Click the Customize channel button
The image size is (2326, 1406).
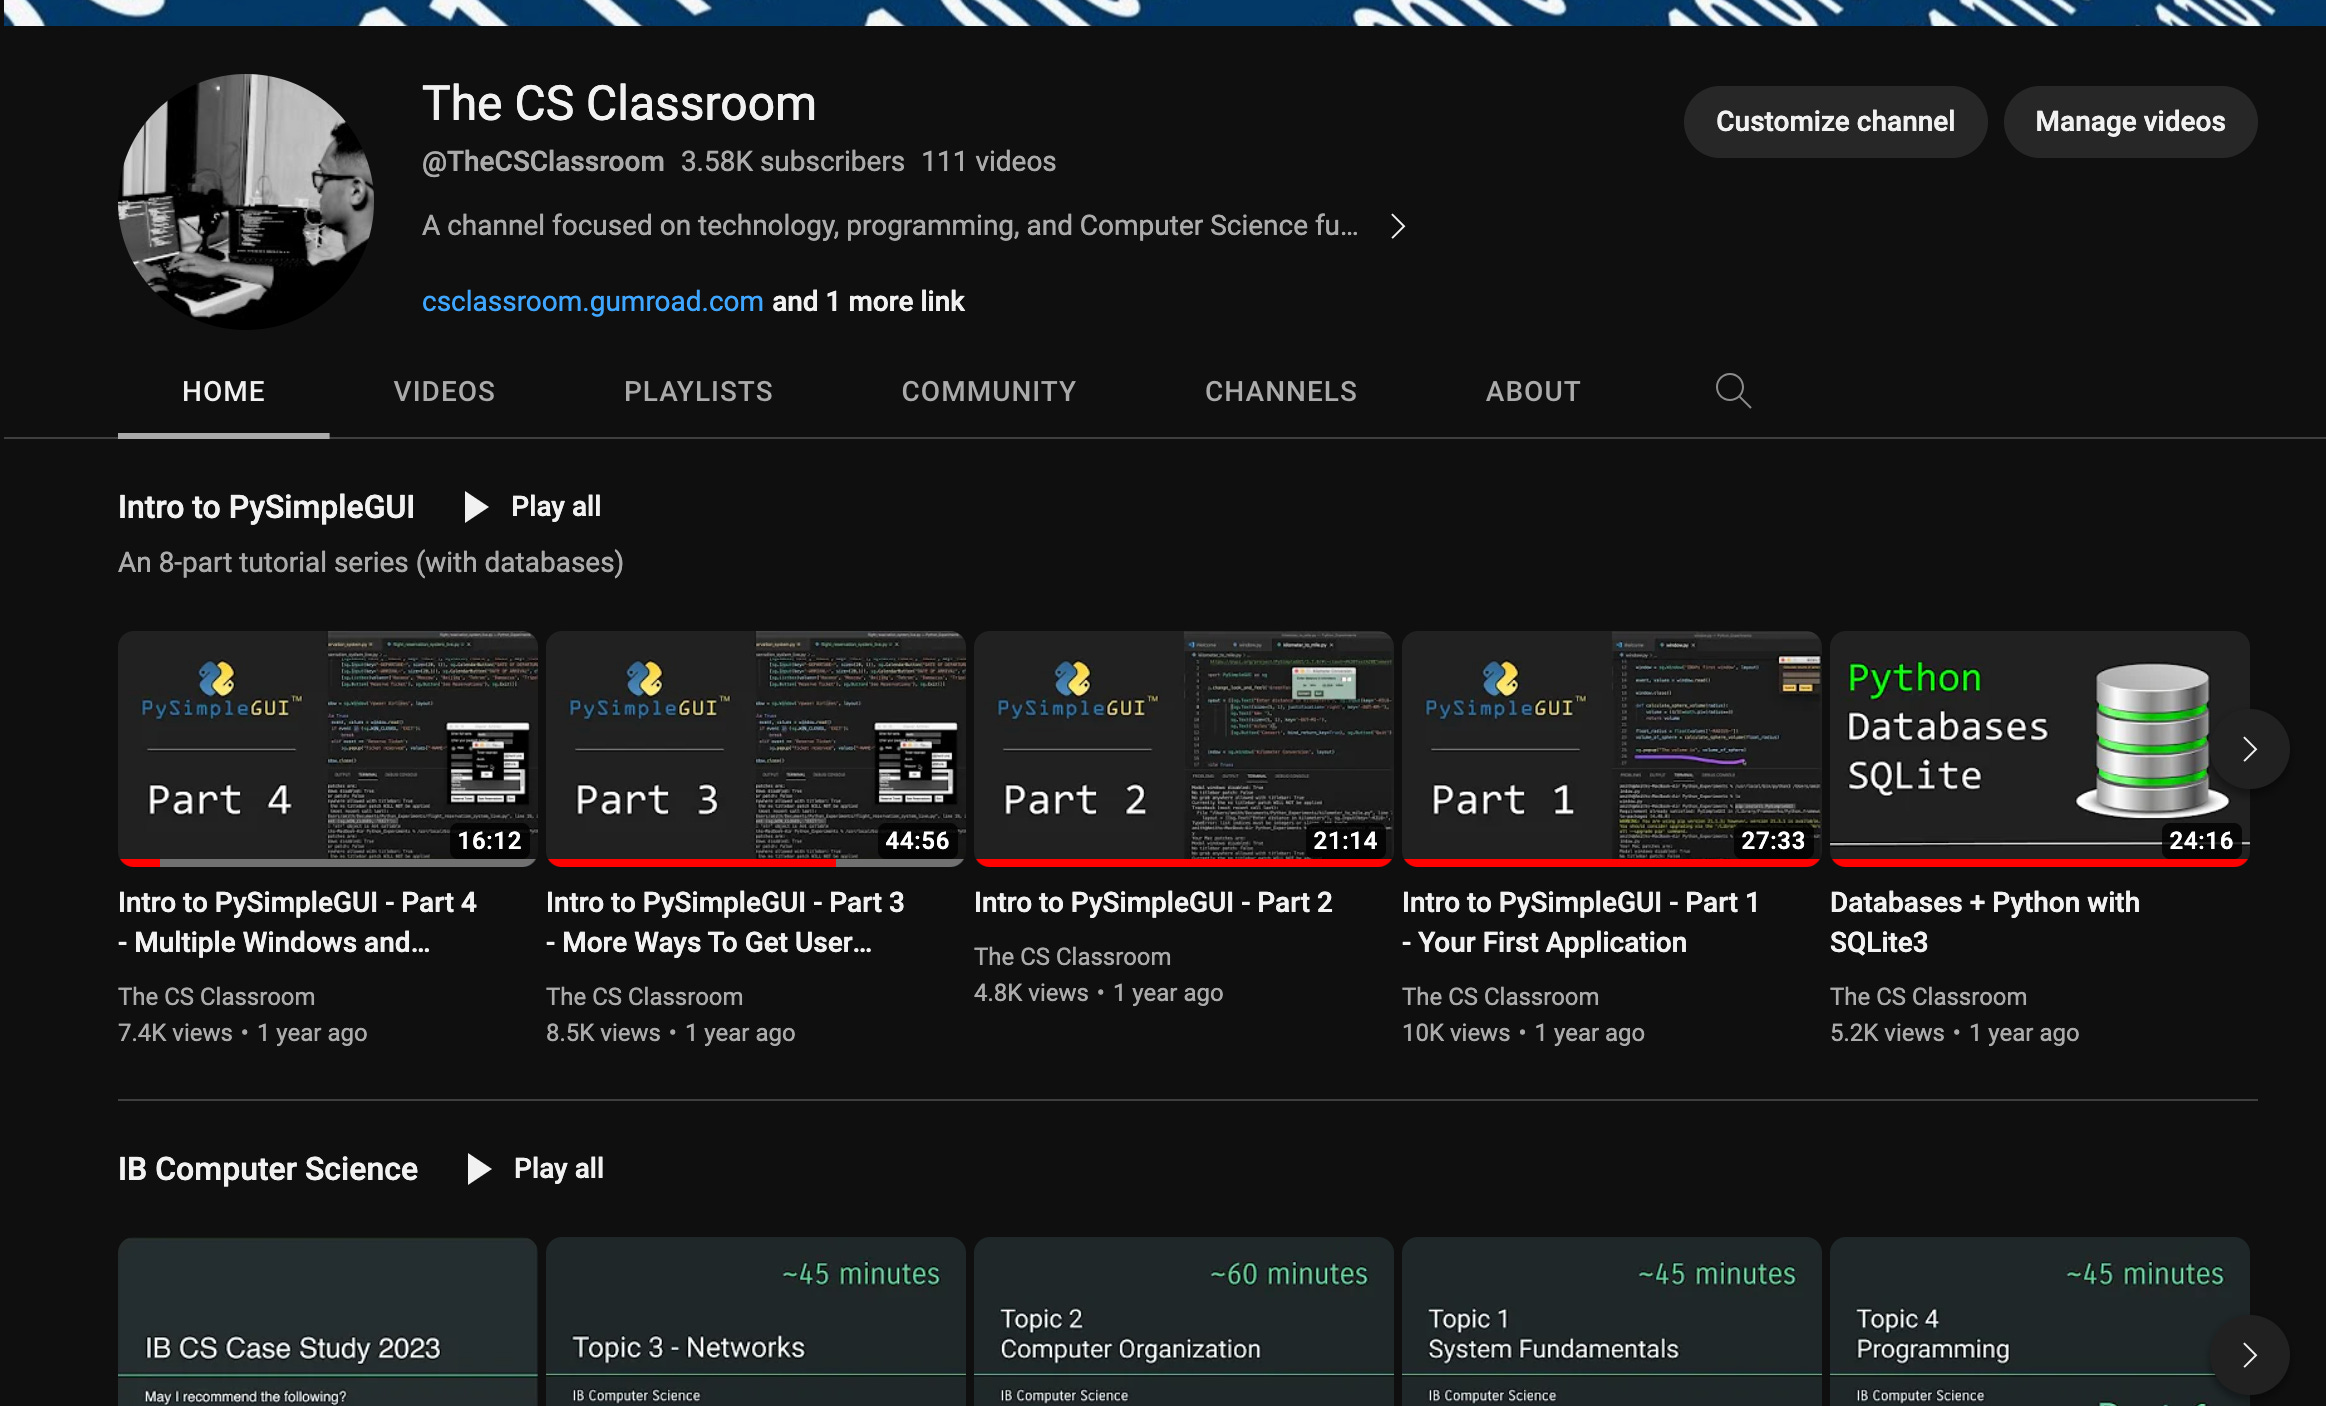(1834, 121)
